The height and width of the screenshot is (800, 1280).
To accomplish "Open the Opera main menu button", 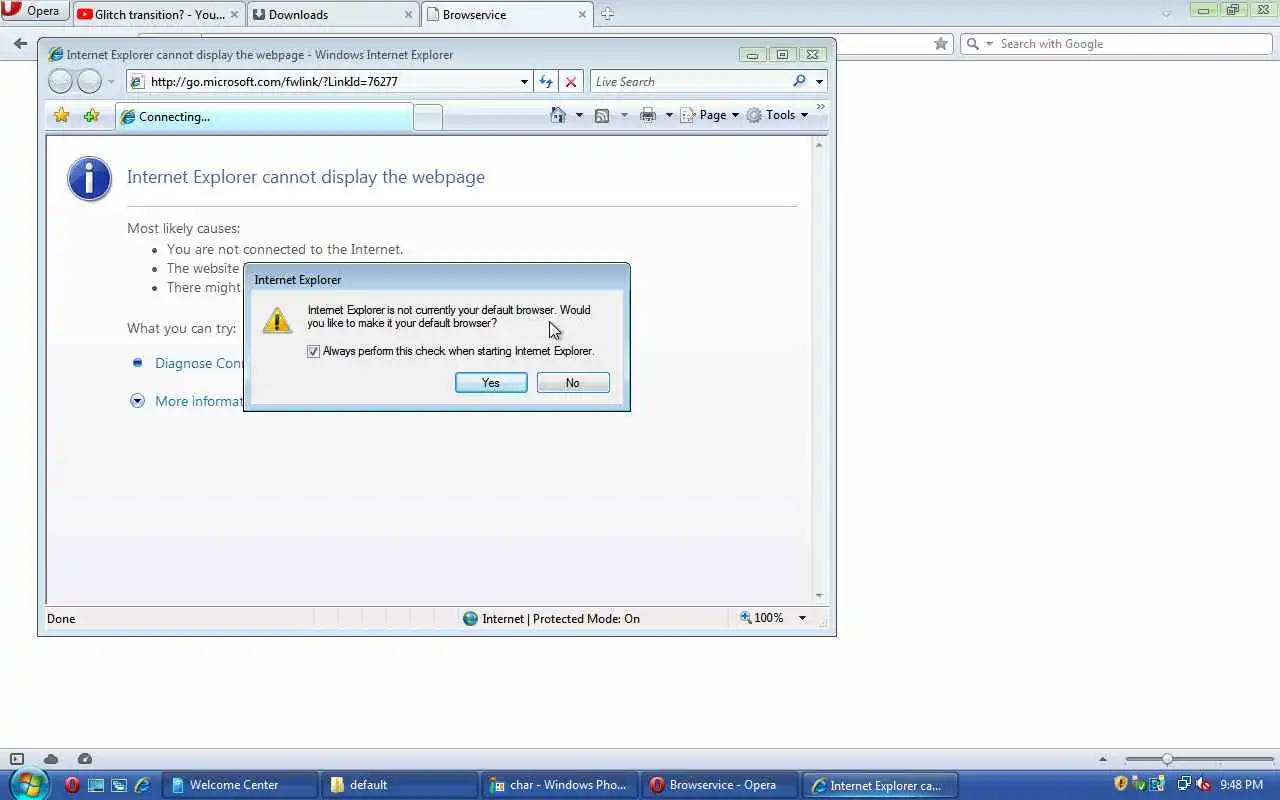I will 35,11.
